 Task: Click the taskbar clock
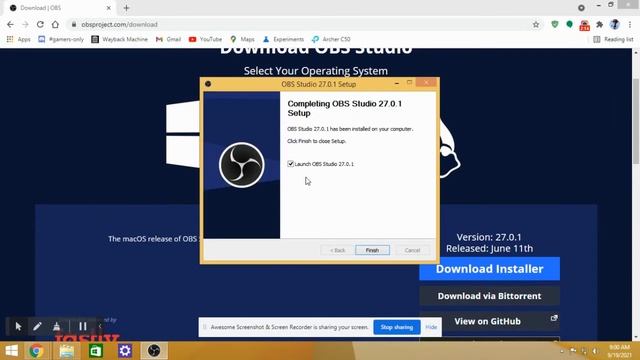tap(619, 351)
